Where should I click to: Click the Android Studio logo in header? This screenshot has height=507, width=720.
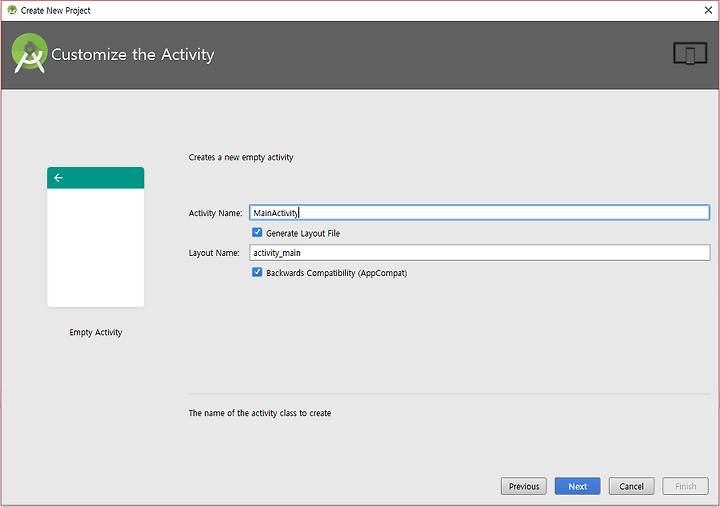click(x=29, y=53)
